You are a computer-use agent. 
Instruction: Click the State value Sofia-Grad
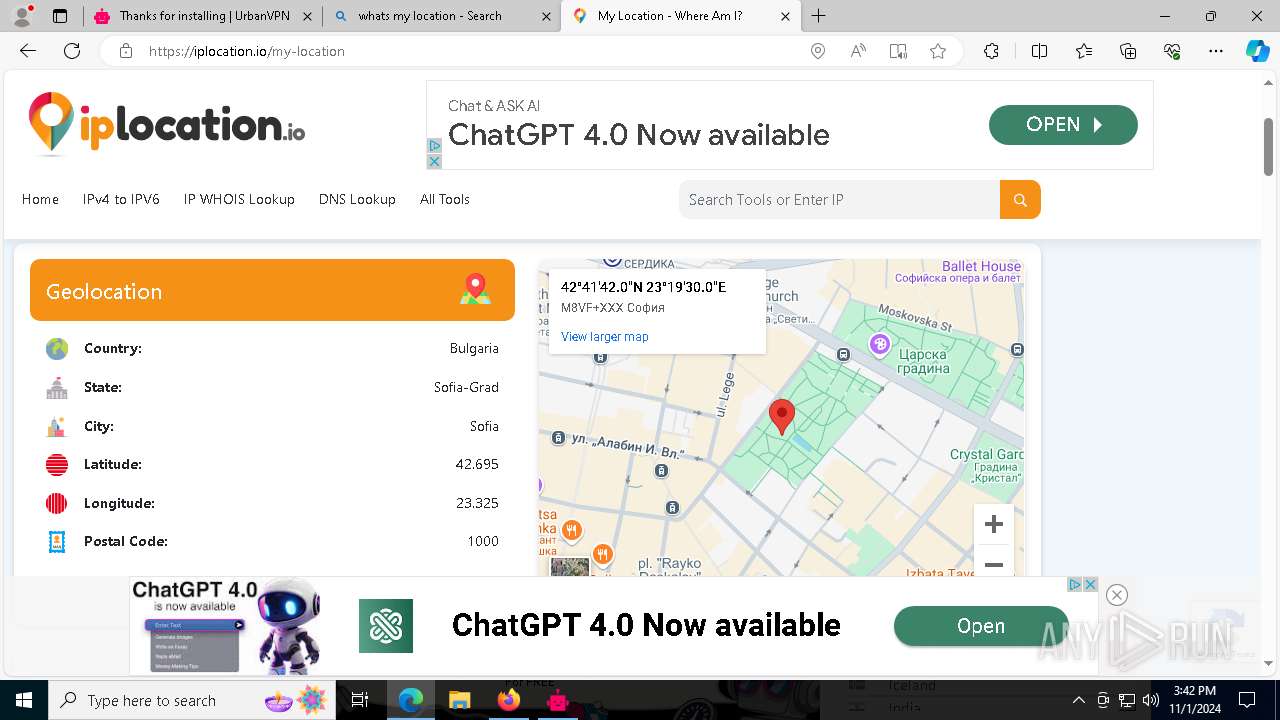click(466, 387)
